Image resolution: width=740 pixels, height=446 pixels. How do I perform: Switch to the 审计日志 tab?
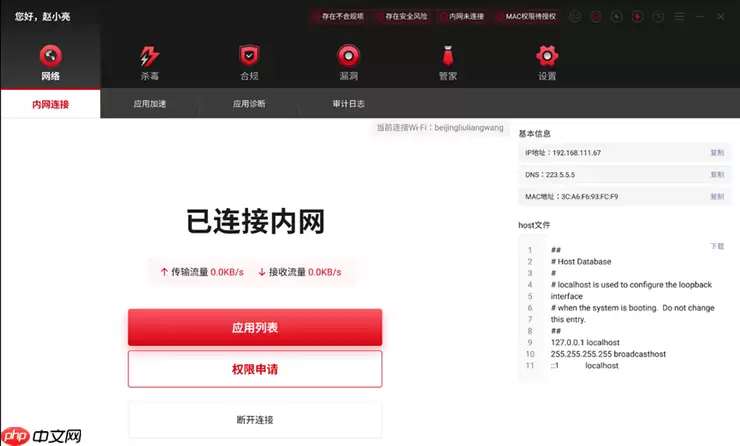click(x=348, y=104)
